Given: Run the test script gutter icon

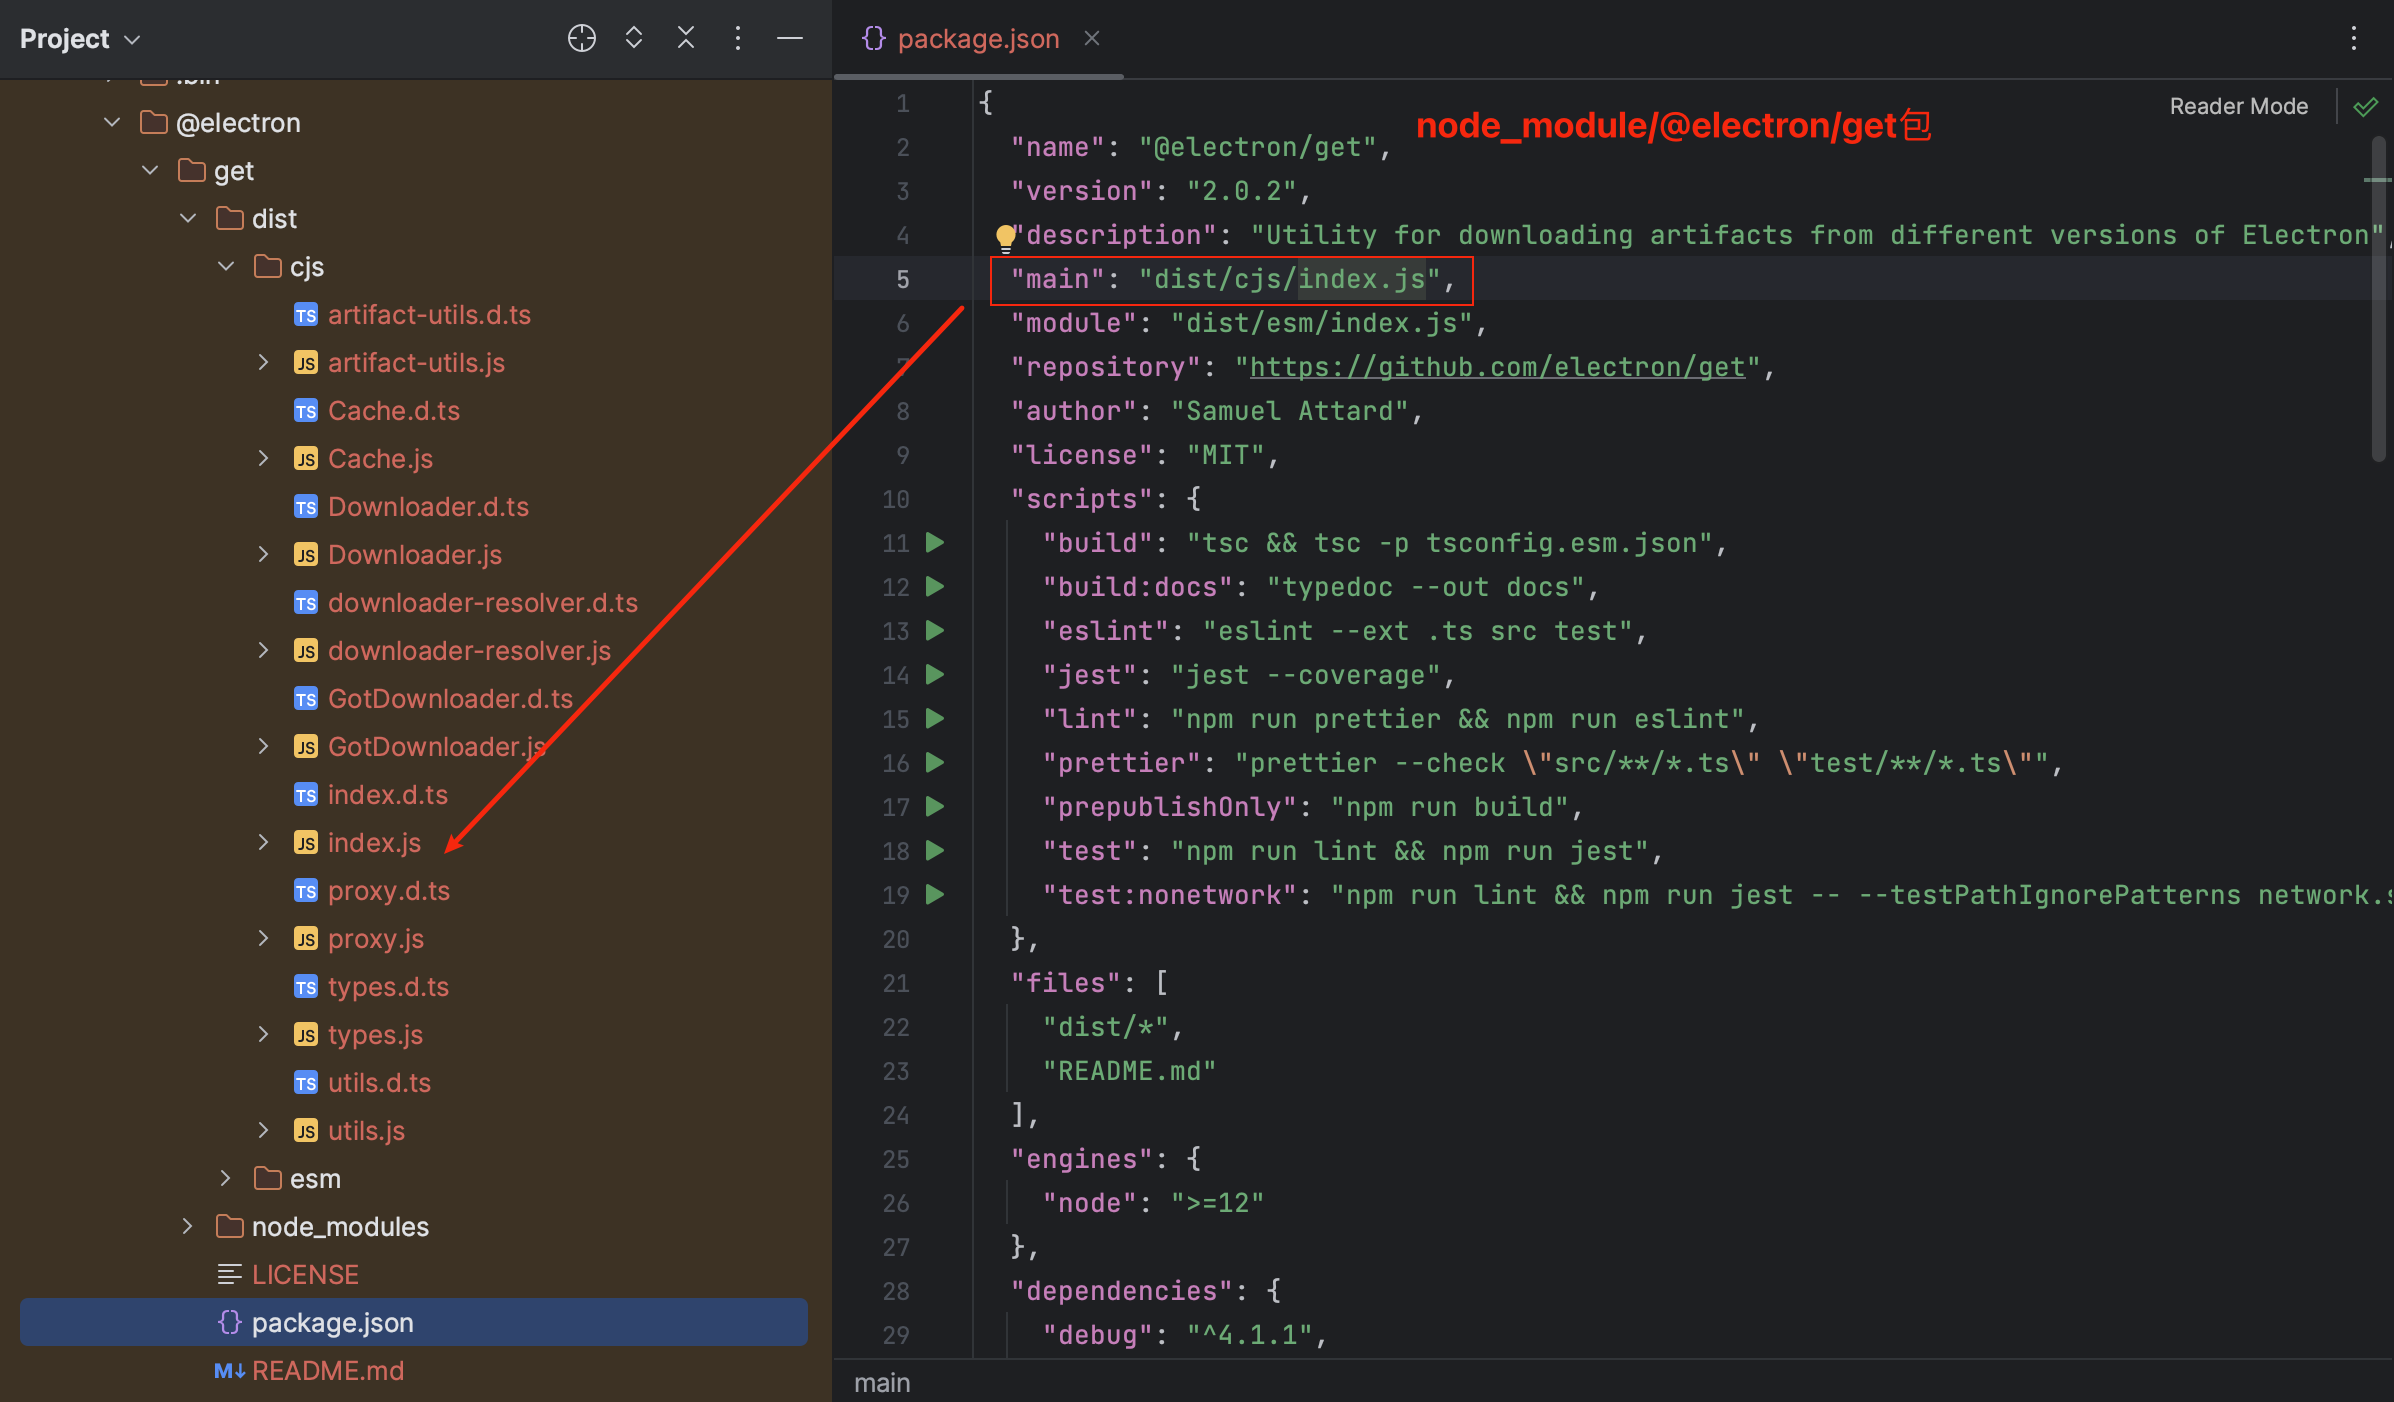Looking at the screenshot, I should point(935,850).
